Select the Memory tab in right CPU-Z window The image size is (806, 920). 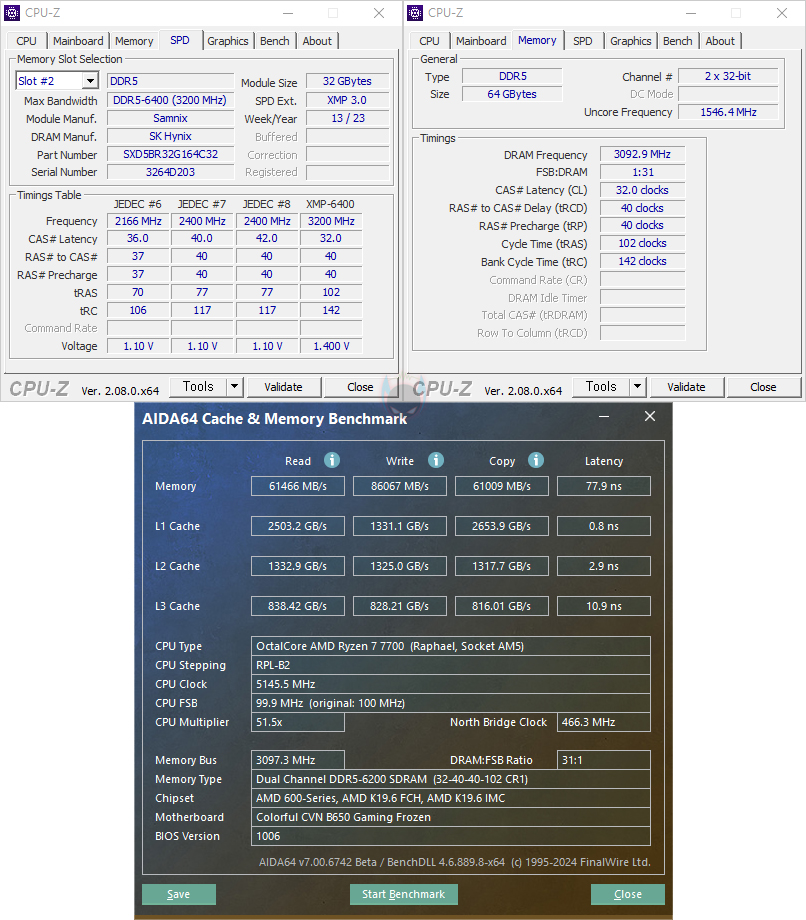[537, 40]
